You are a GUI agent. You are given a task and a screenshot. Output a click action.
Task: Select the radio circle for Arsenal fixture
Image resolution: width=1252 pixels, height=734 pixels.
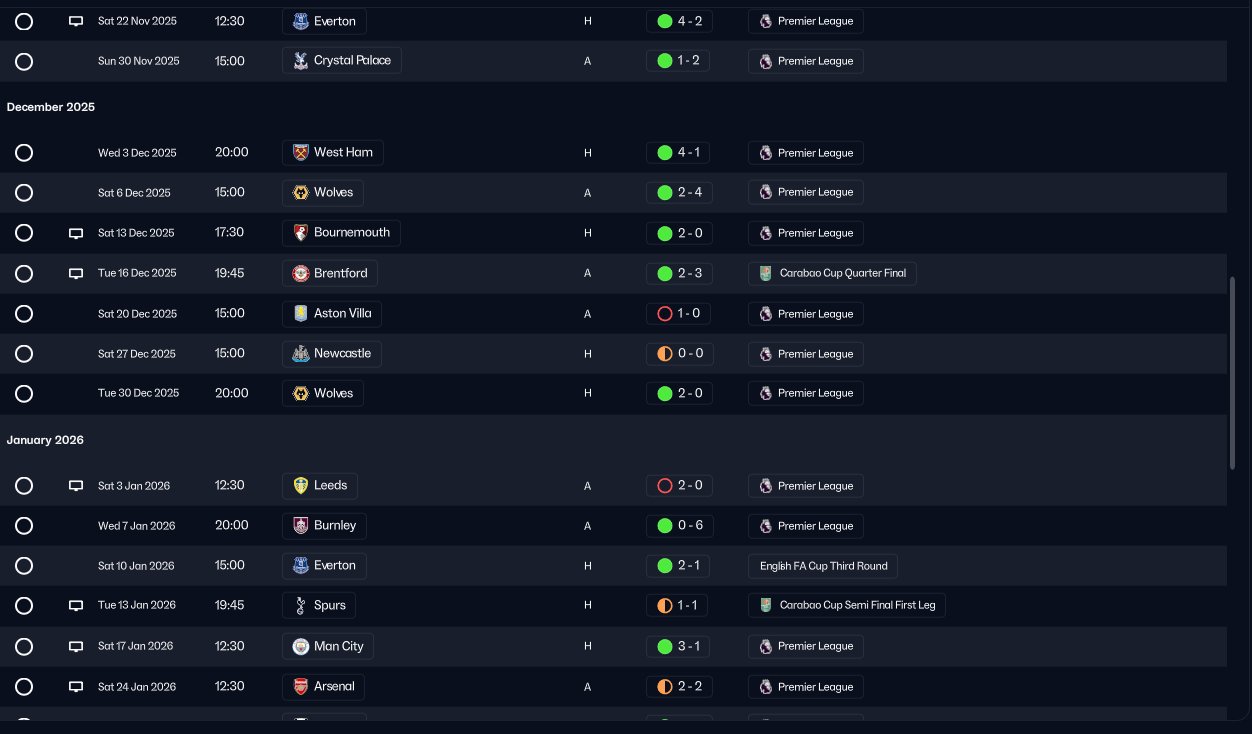(x=24, y=687)
